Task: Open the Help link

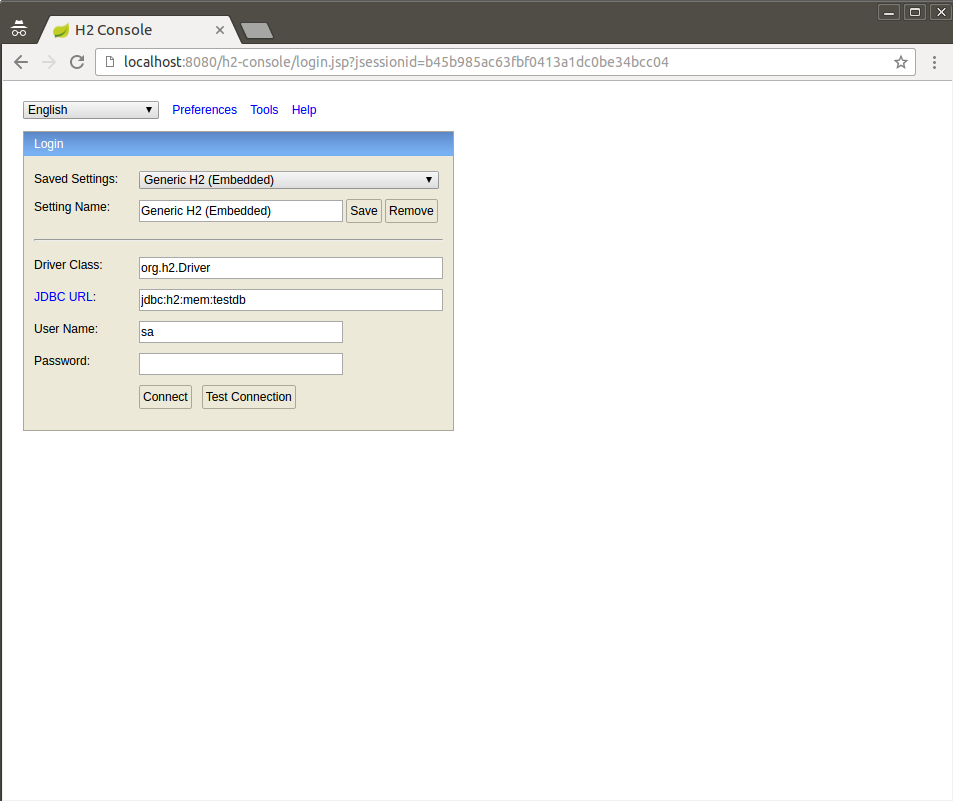Action: (304, 110)
